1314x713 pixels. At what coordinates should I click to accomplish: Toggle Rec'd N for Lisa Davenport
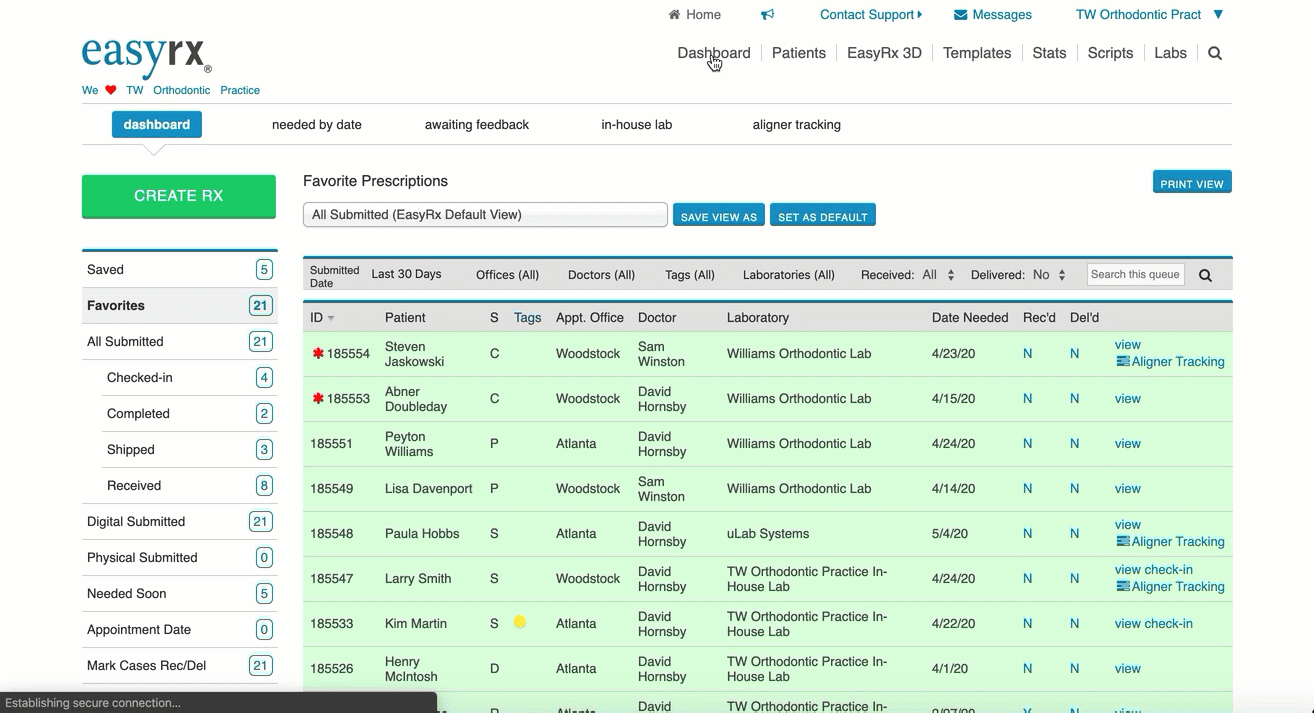click(x=1027, y=489)
